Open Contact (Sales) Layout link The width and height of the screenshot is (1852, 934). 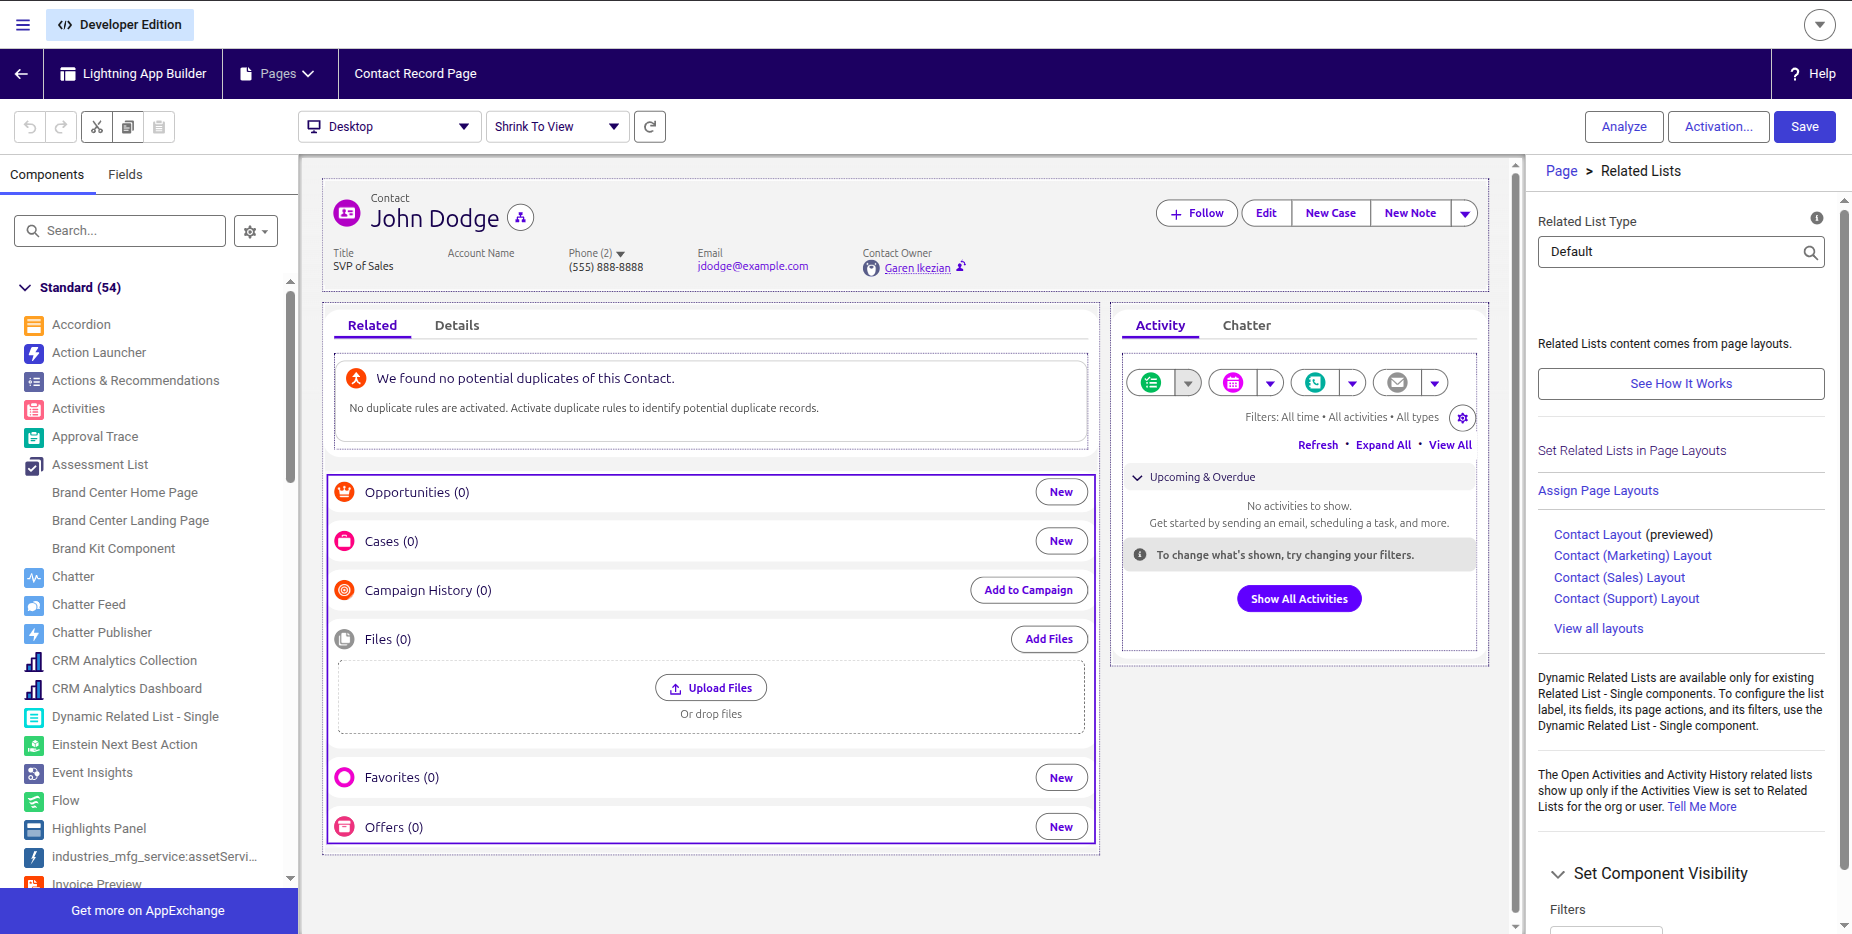click(x=1619, y=578)
